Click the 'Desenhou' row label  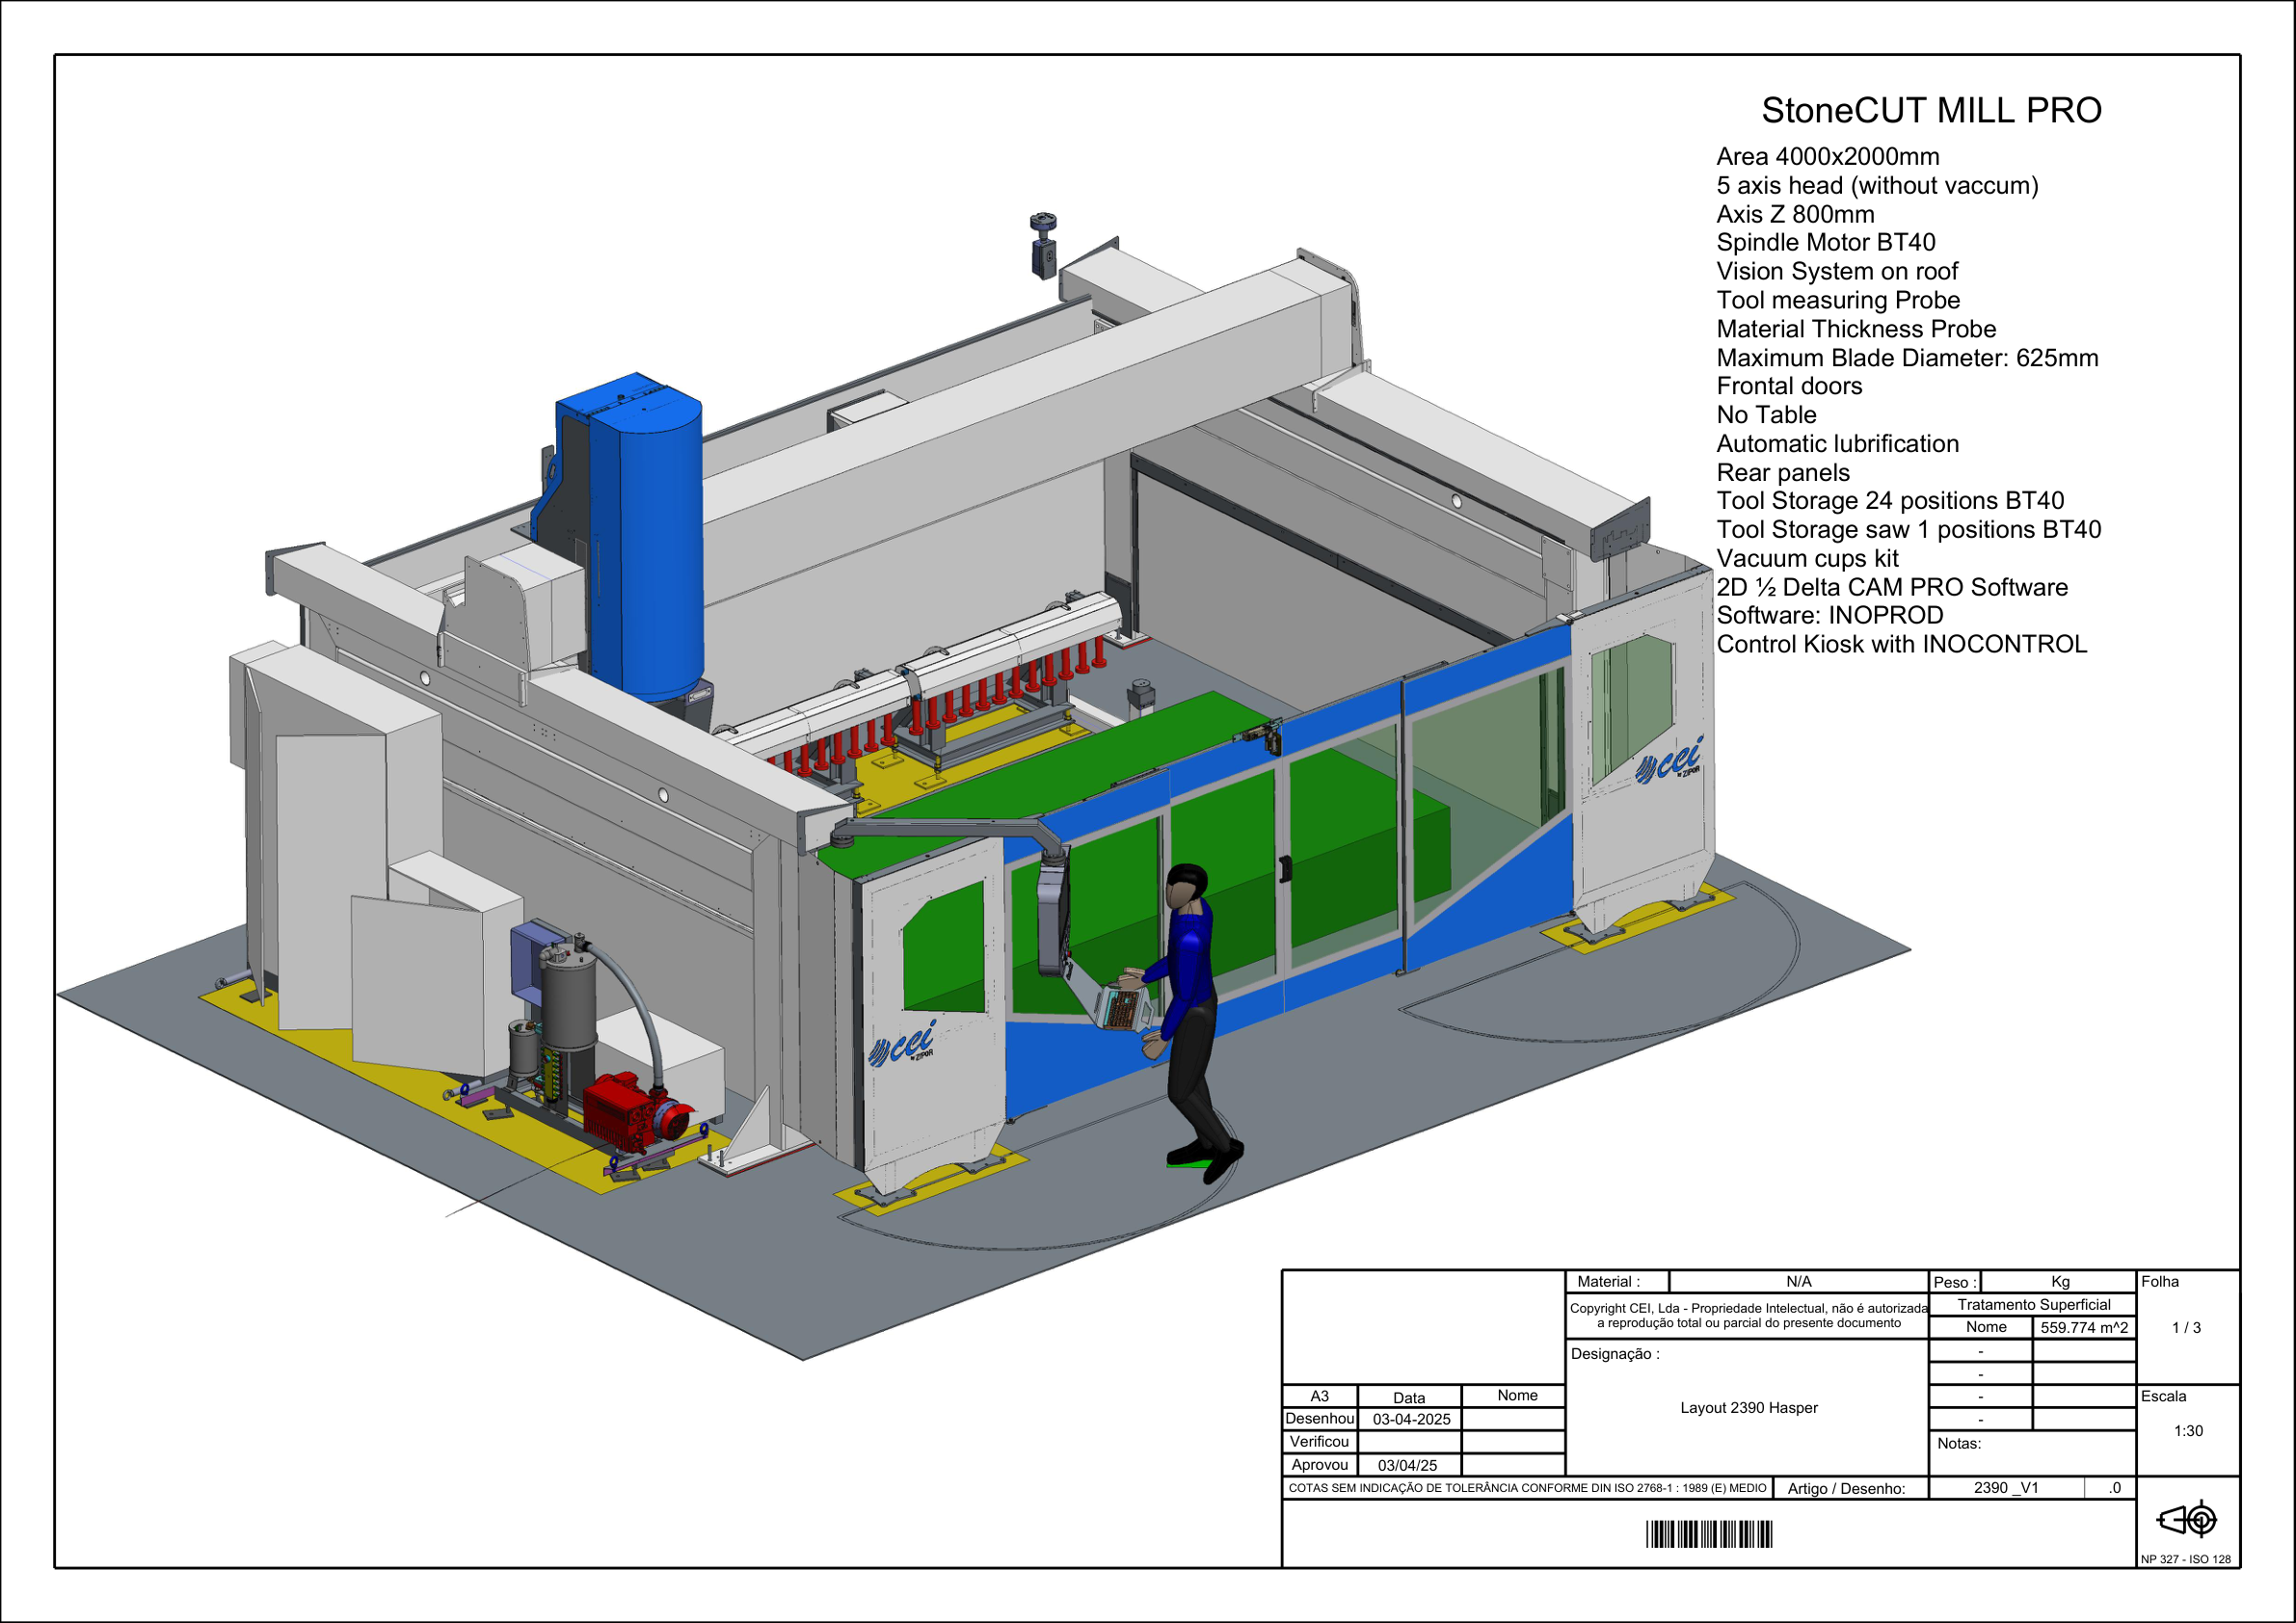1319,1419
